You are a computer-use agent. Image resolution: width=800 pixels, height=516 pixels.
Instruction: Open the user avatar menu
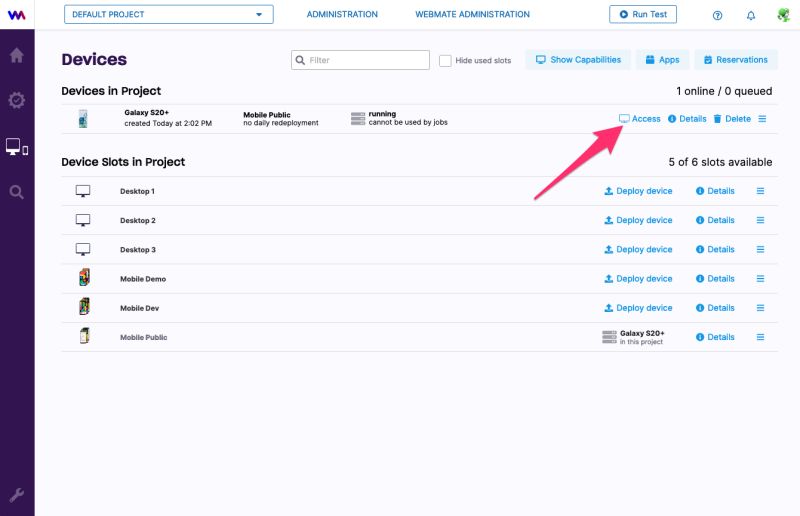(x=783, y=15)
